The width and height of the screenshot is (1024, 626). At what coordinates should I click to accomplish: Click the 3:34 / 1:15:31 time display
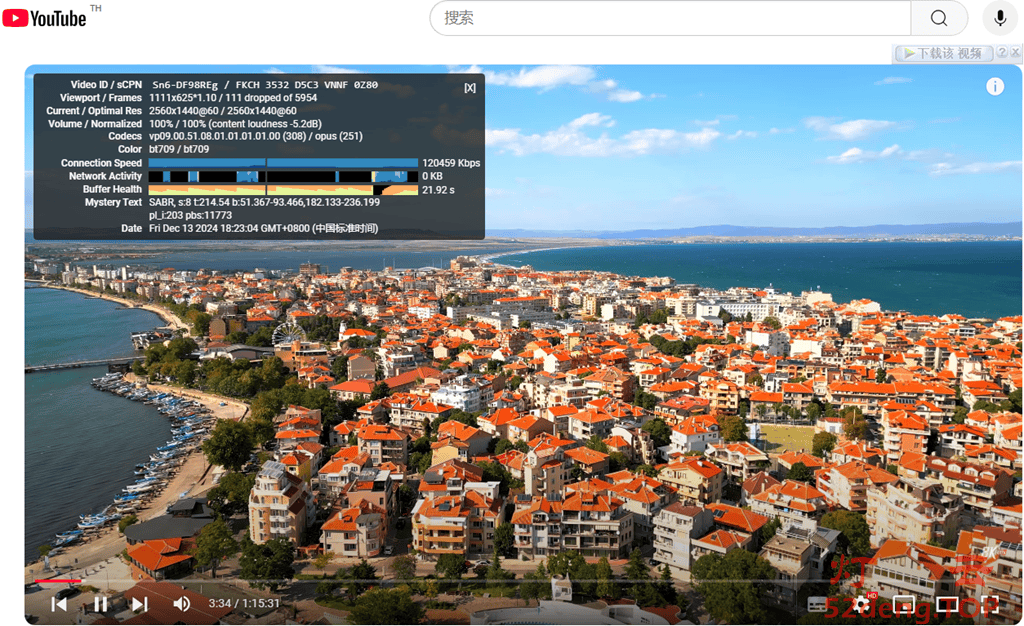[x=244, y=604]
